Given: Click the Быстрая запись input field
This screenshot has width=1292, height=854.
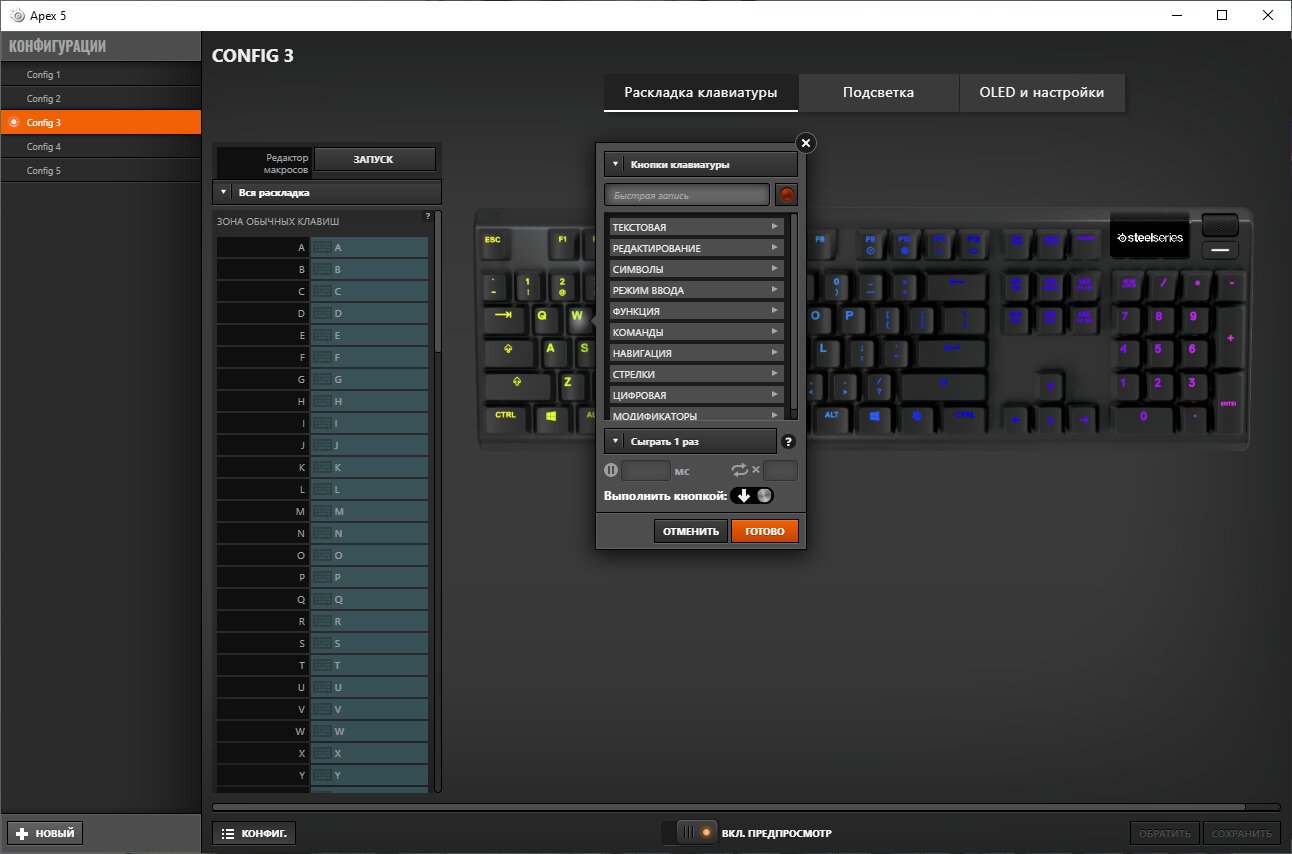Looking at the screenshot, I should [687, 195].
